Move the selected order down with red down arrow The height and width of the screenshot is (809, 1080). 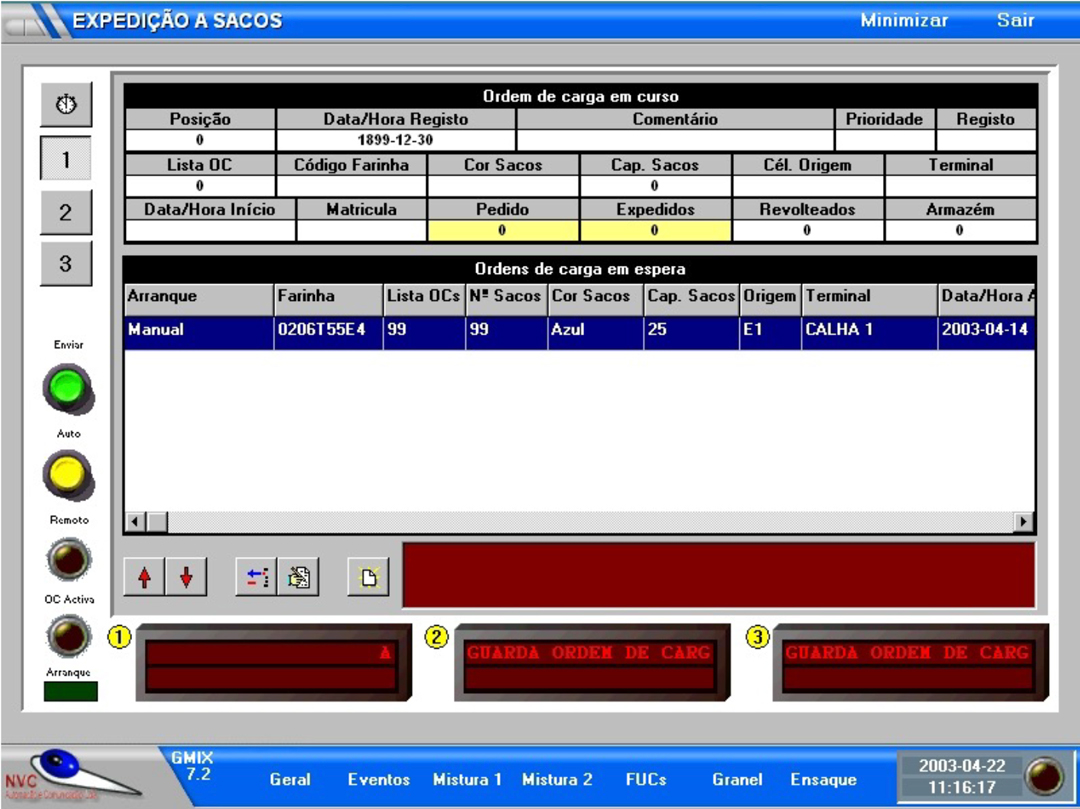pyautogui.click(x=186, y=577)
